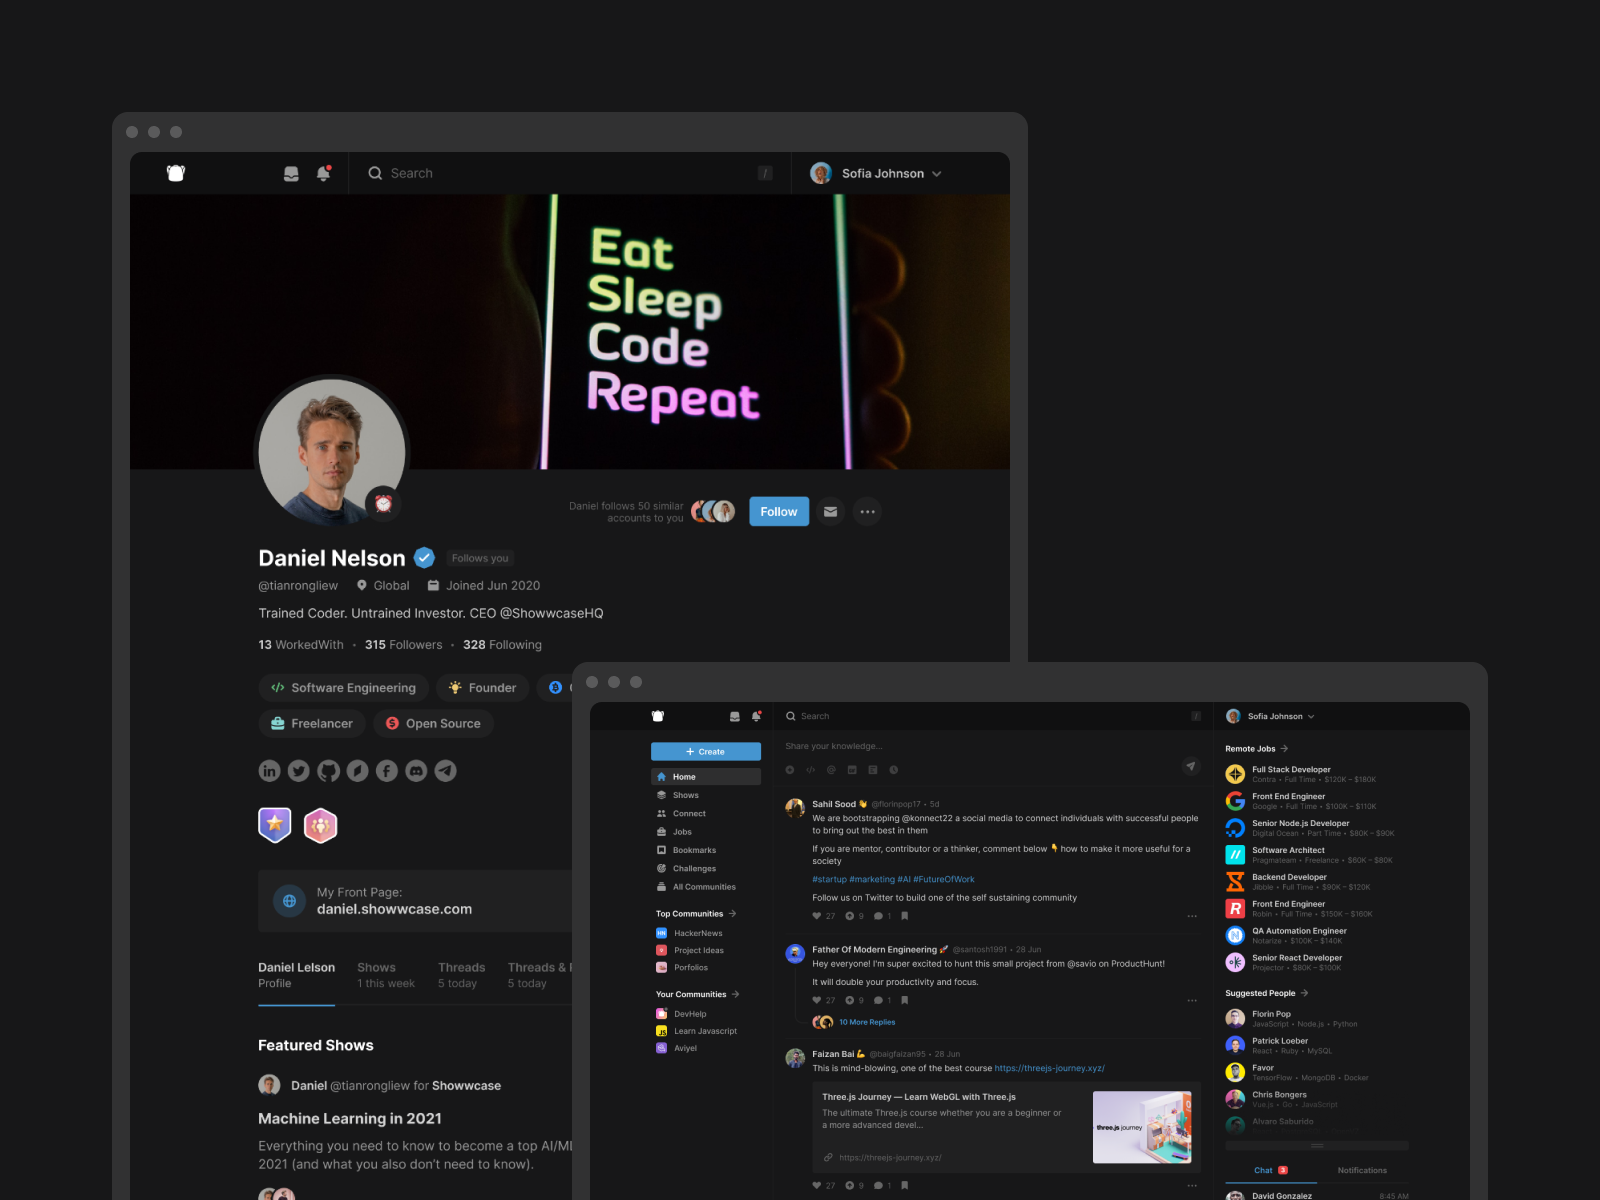Bookmark Father Of Modern Engineering's post
Image resolution: width=1600 pixels, height=1200 pixels.
(905, 1000)
